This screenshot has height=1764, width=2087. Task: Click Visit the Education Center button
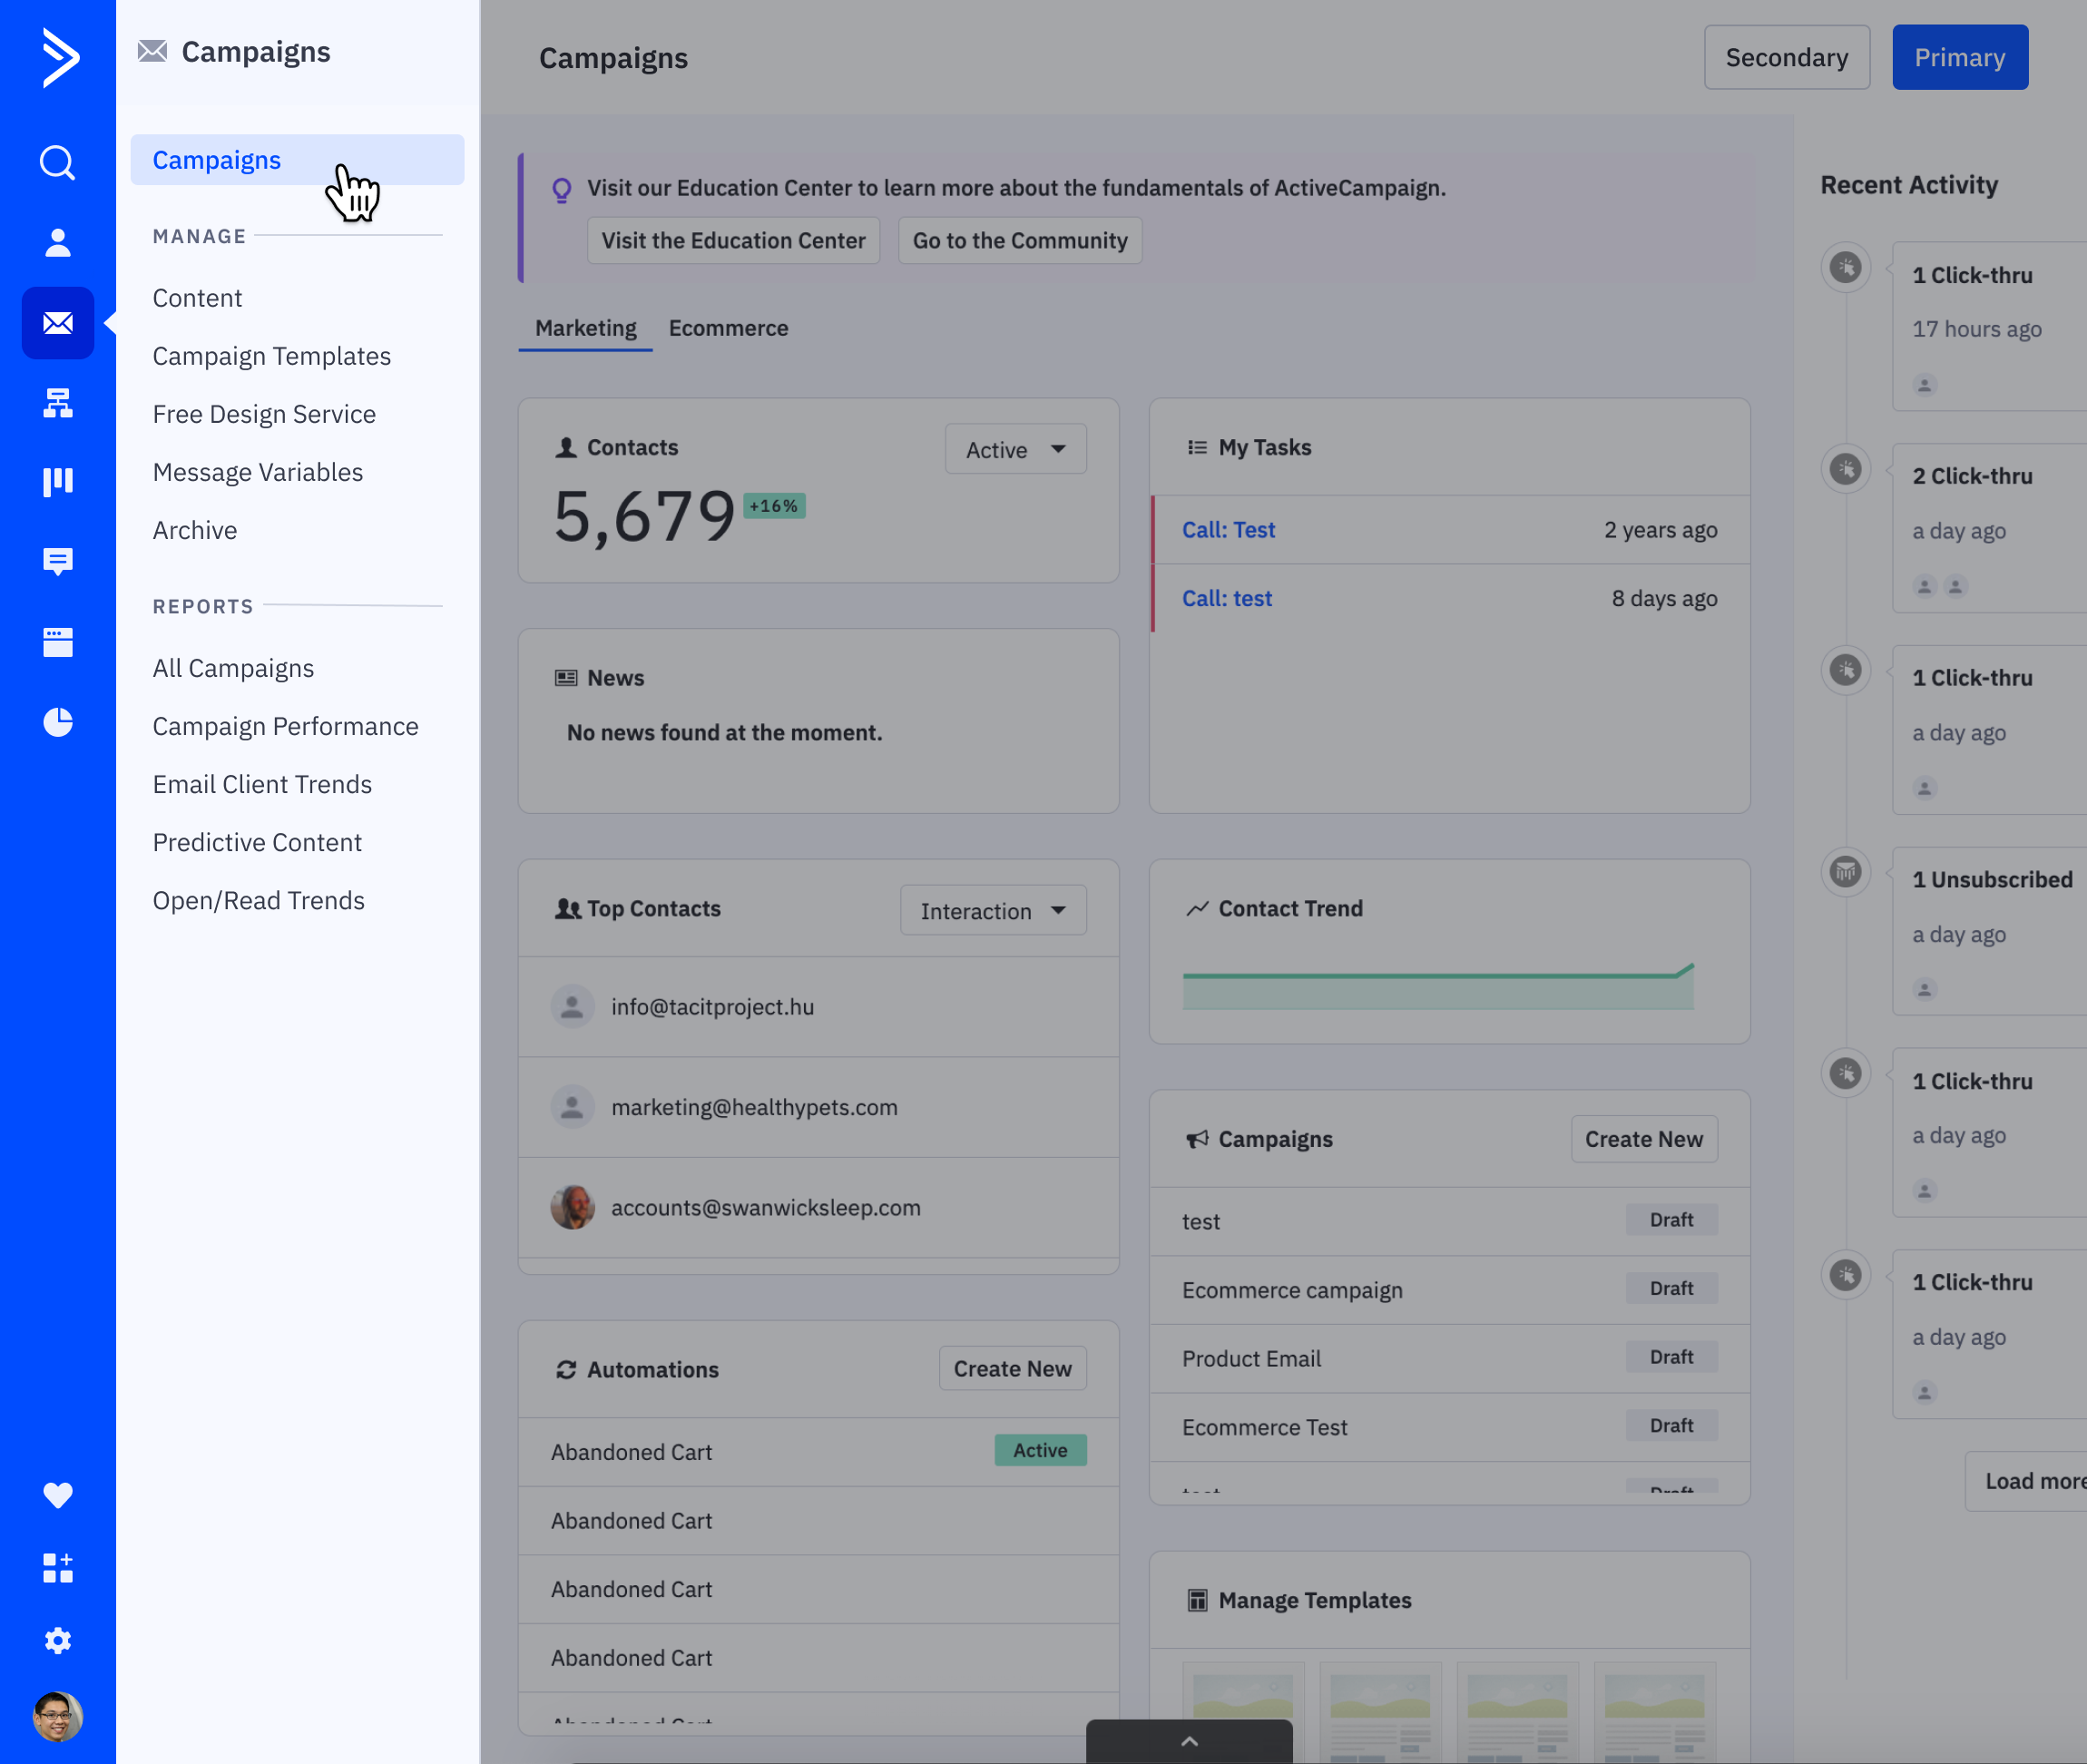click(733, 241)
